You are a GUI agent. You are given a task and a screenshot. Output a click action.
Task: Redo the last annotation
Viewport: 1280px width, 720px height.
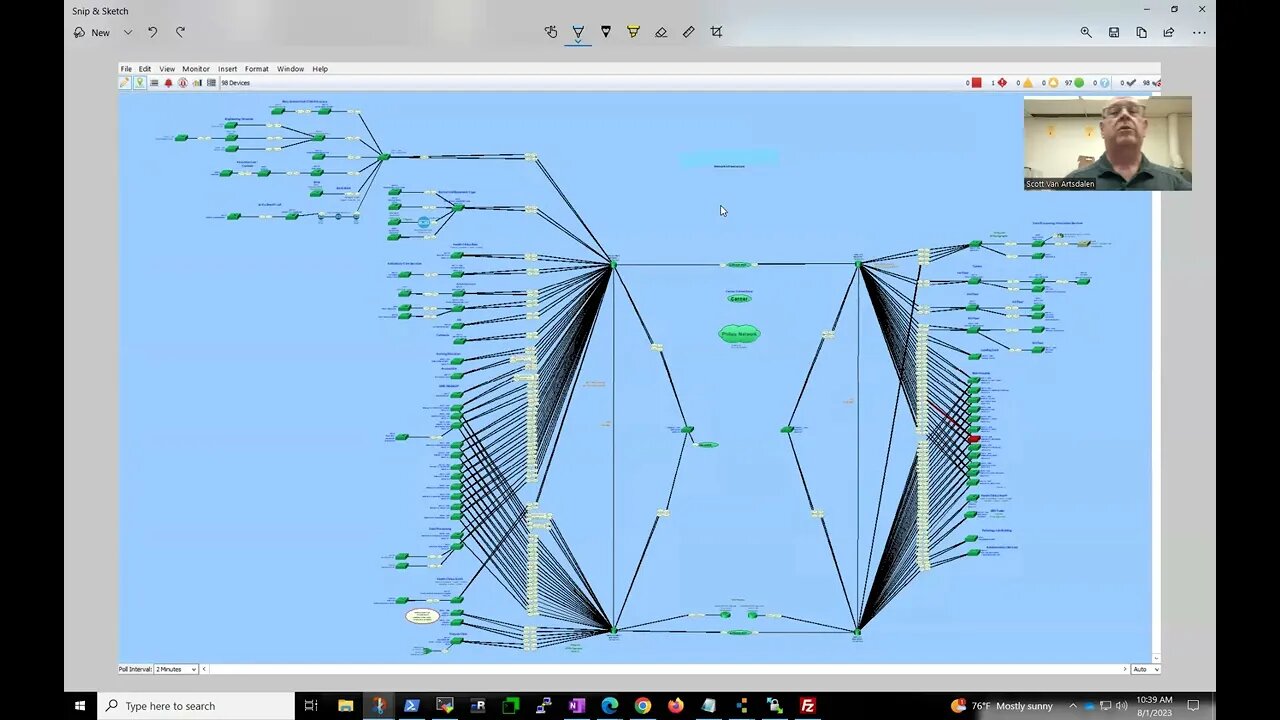click(x=181, y=32)
